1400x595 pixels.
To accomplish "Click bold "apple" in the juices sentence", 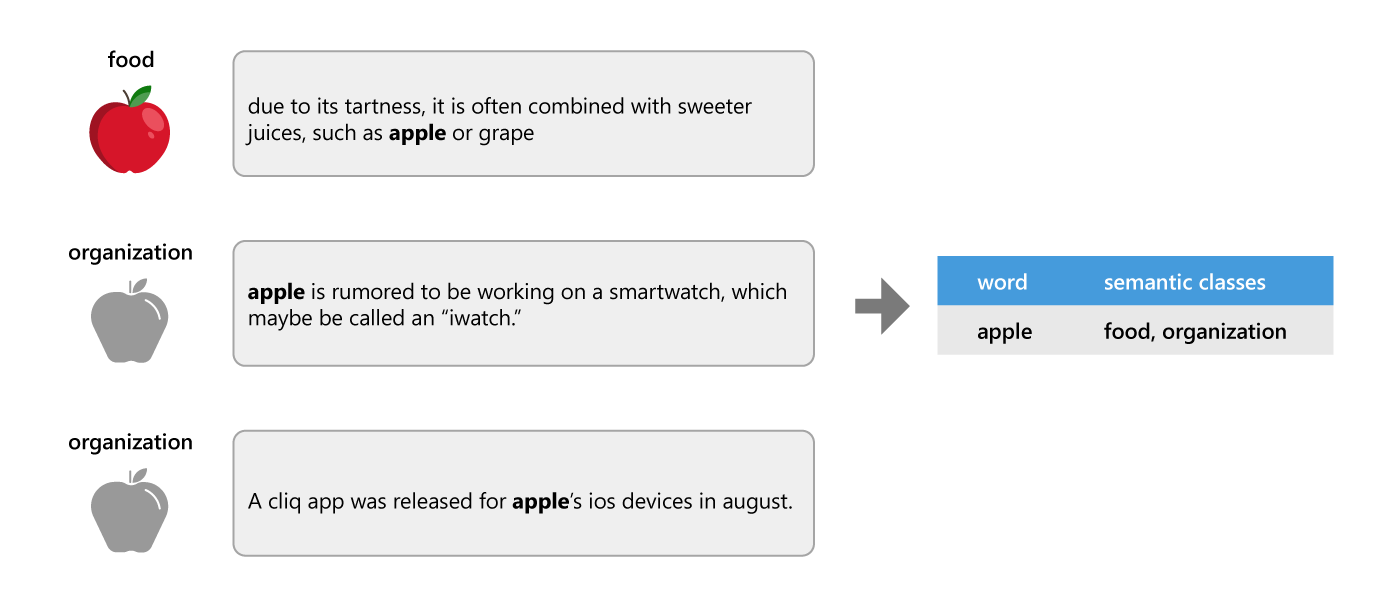I will [417, 133].
